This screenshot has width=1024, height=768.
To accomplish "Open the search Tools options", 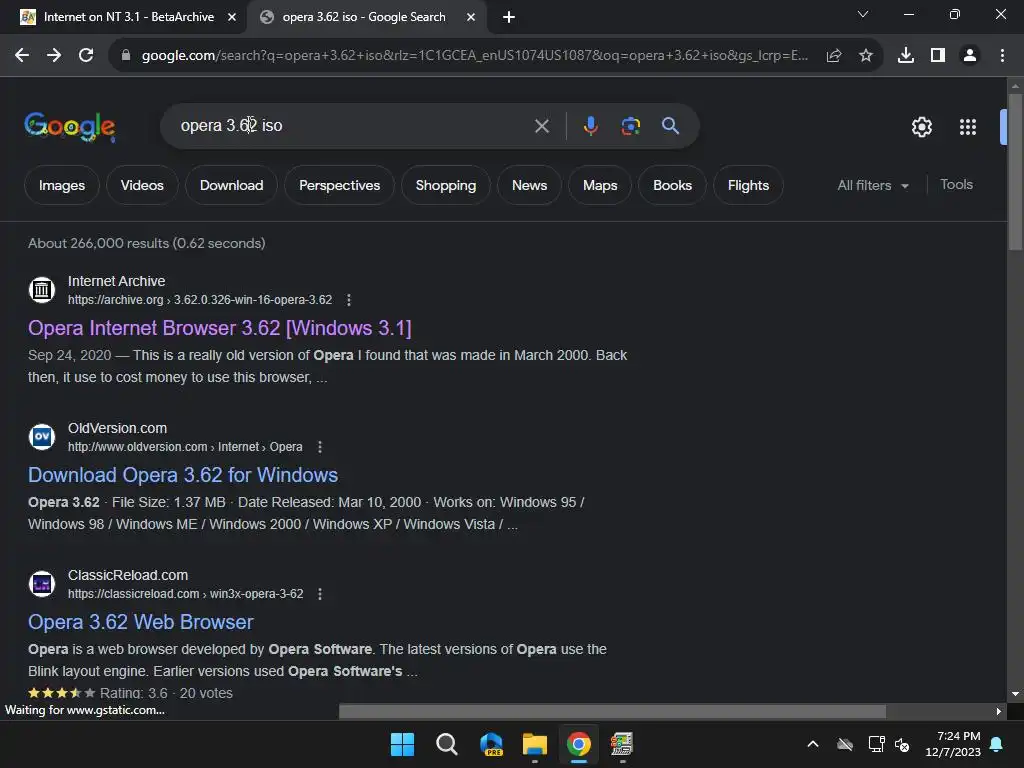I will pyautogui.click(x=956, y=185).
